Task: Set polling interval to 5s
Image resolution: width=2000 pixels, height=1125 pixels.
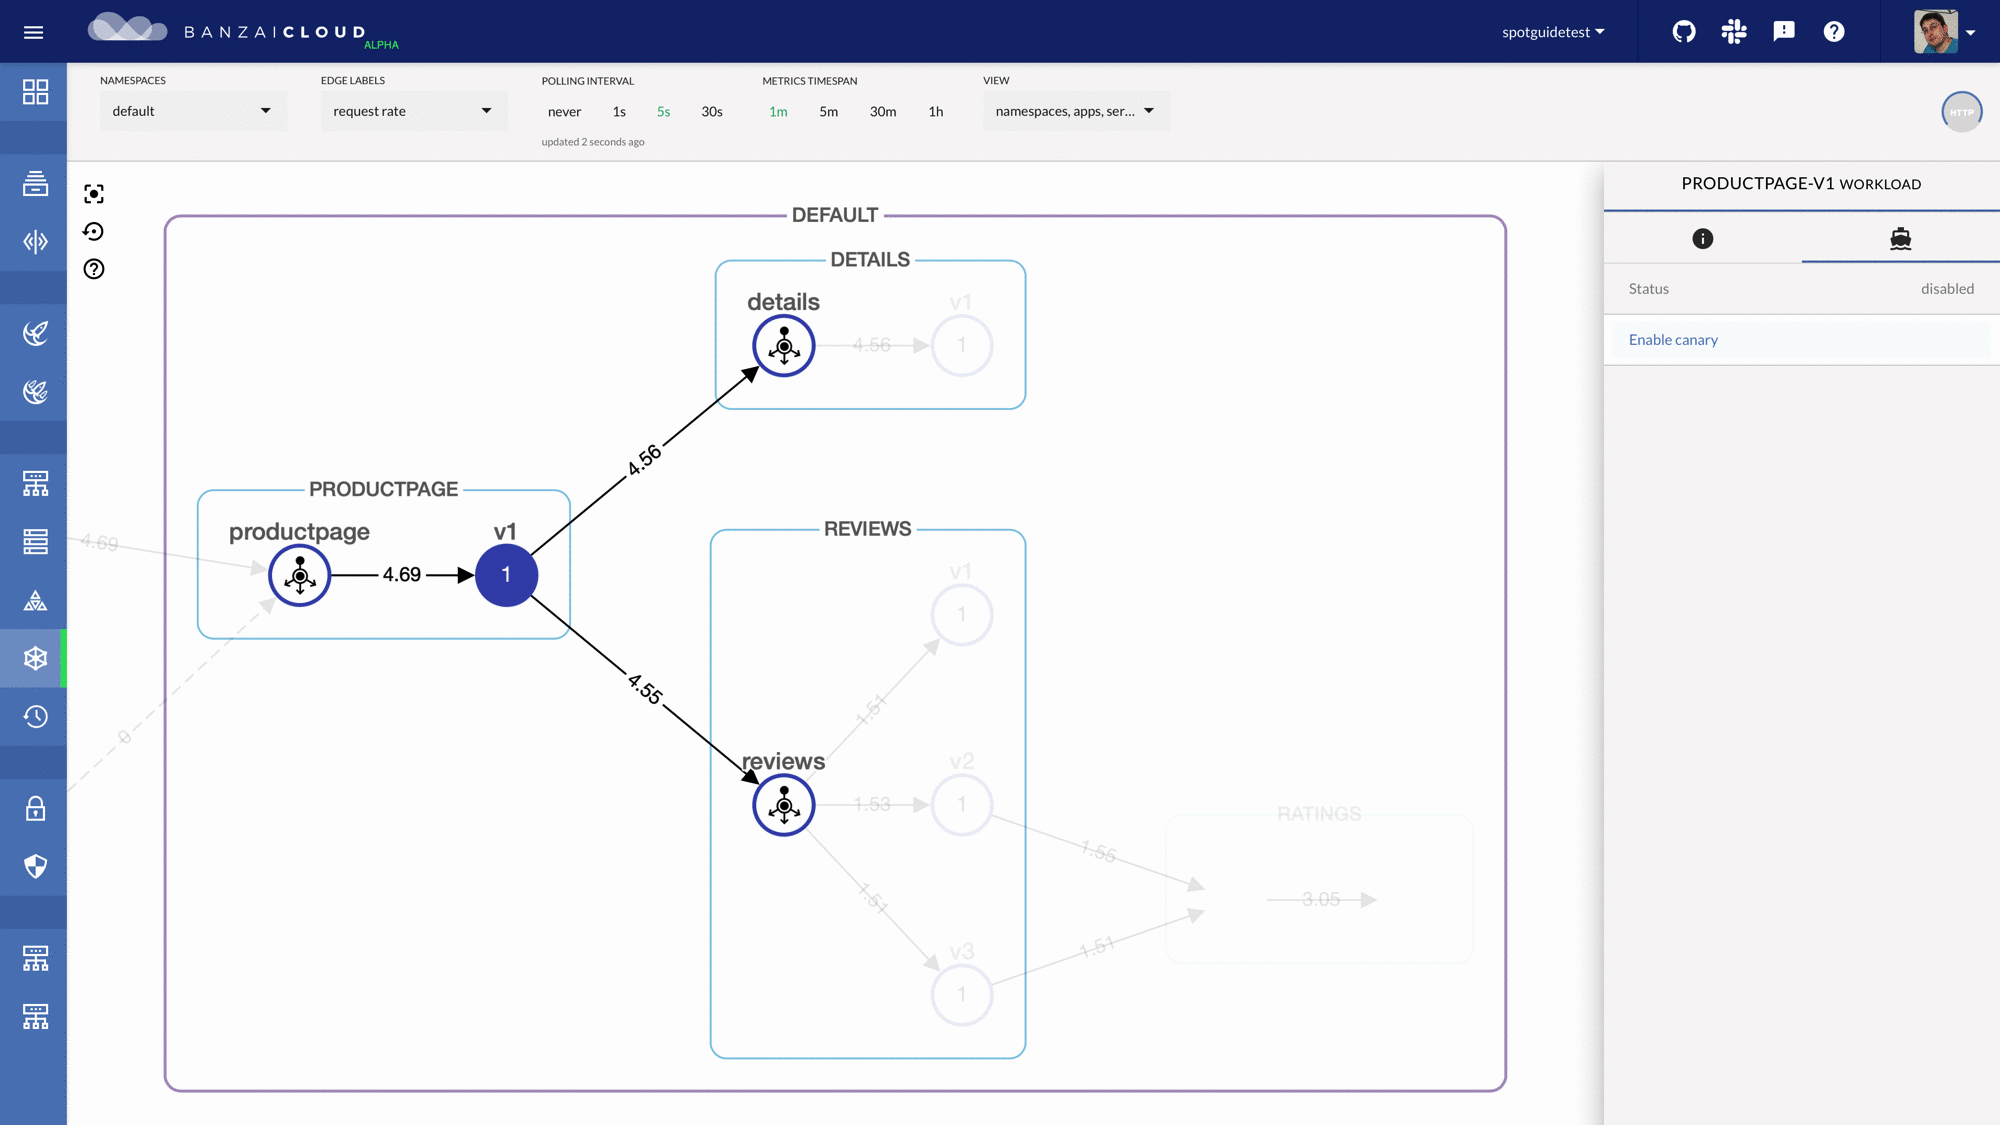Action: click(x=663, y=111)
